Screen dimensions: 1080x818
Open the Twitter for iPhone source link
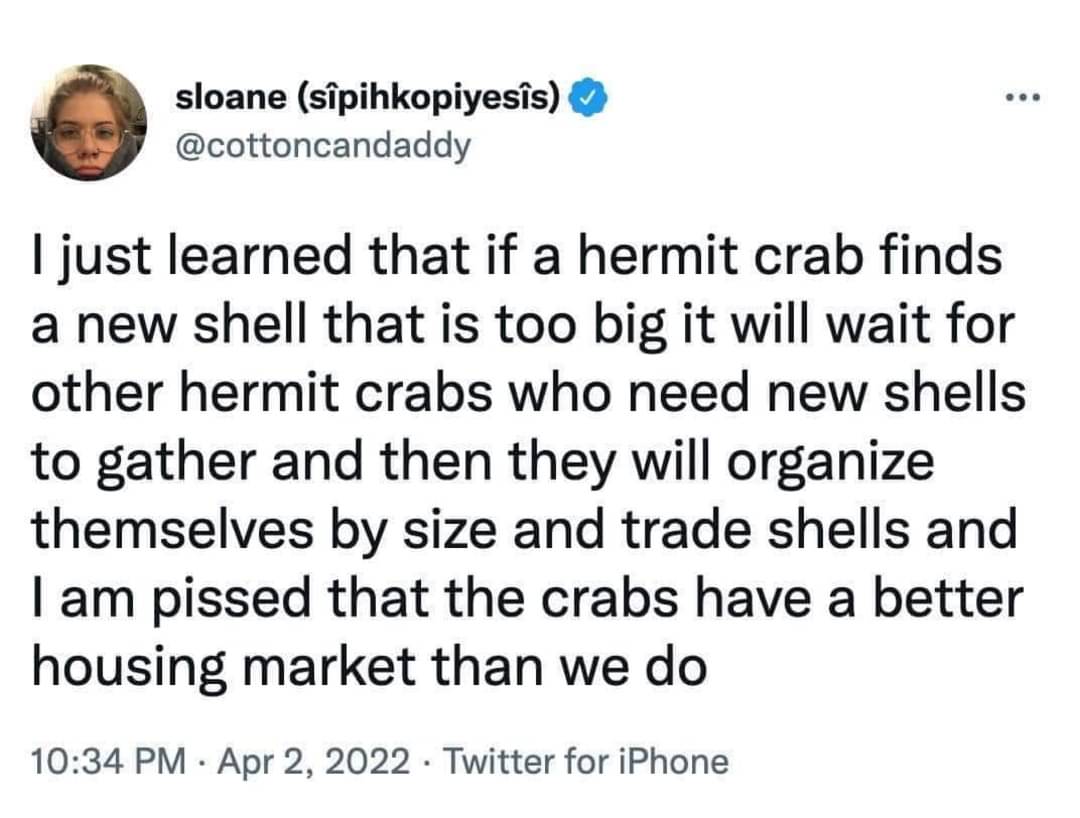[585, 762]
